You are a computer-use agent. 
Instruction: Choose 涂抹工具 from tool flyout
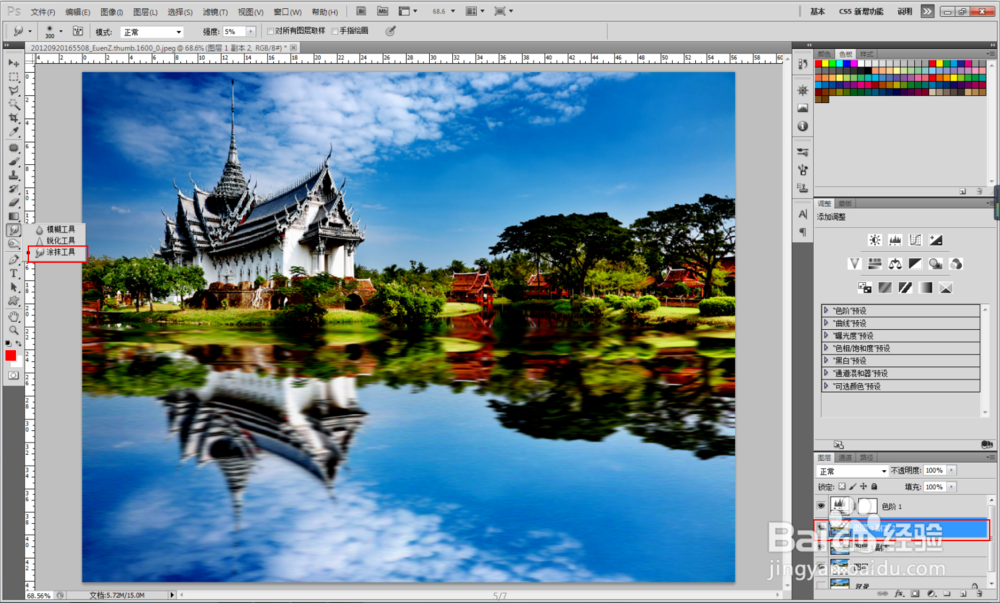55,252
